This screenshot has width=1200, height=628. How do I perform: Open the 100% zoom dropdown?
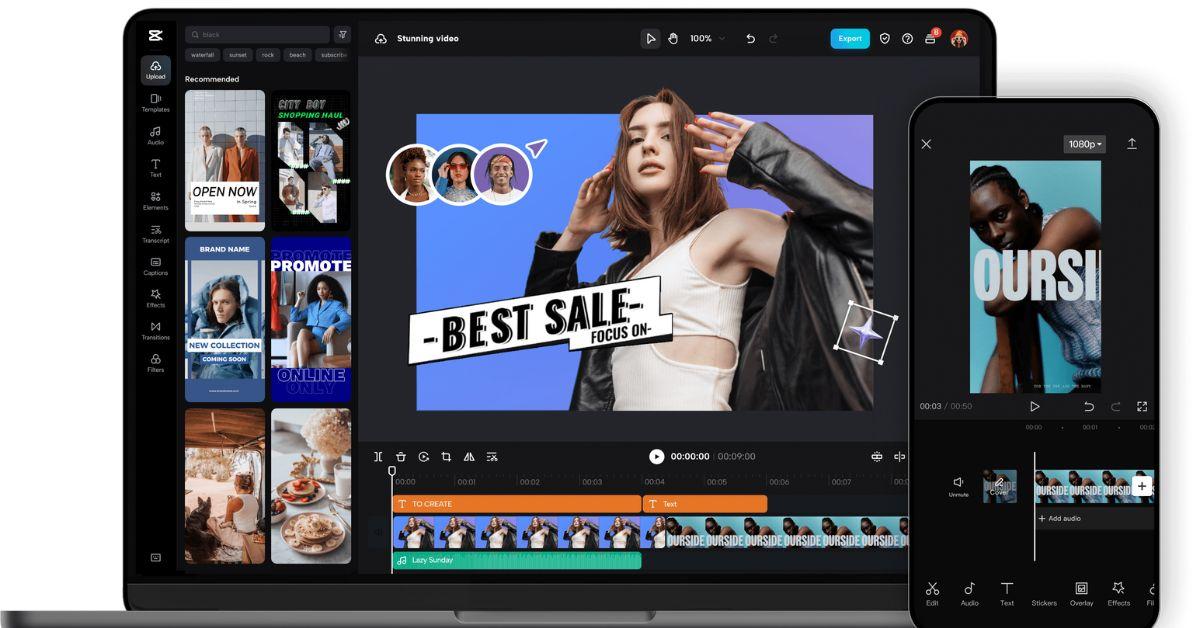(x=707, y=39)
